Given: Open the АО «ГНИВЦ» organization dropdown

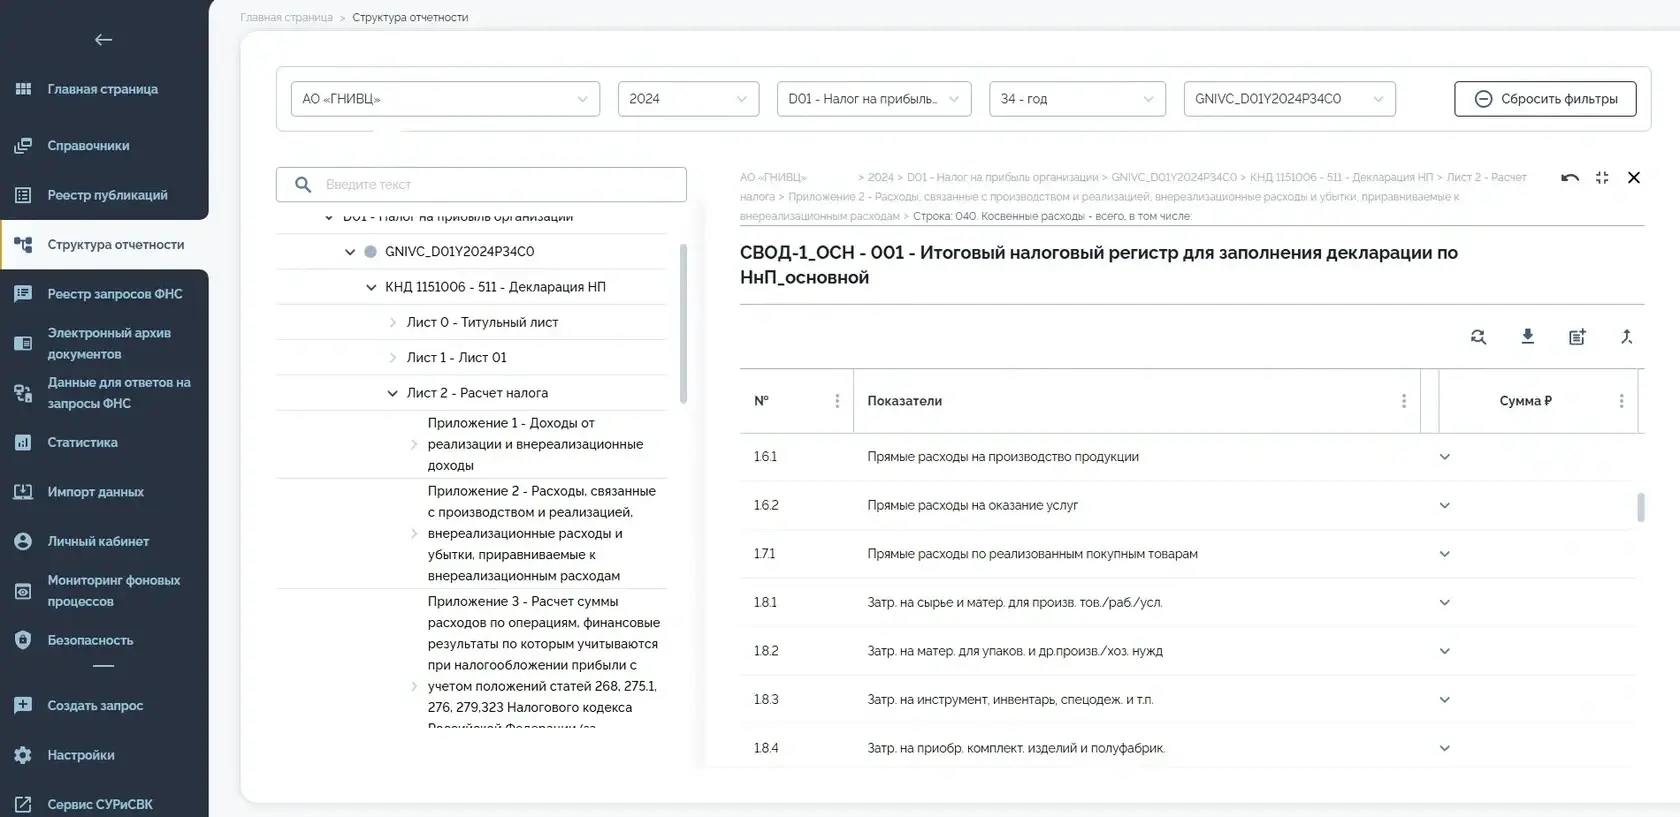Looking at the screenshot, I should click(x=445, y=99).
